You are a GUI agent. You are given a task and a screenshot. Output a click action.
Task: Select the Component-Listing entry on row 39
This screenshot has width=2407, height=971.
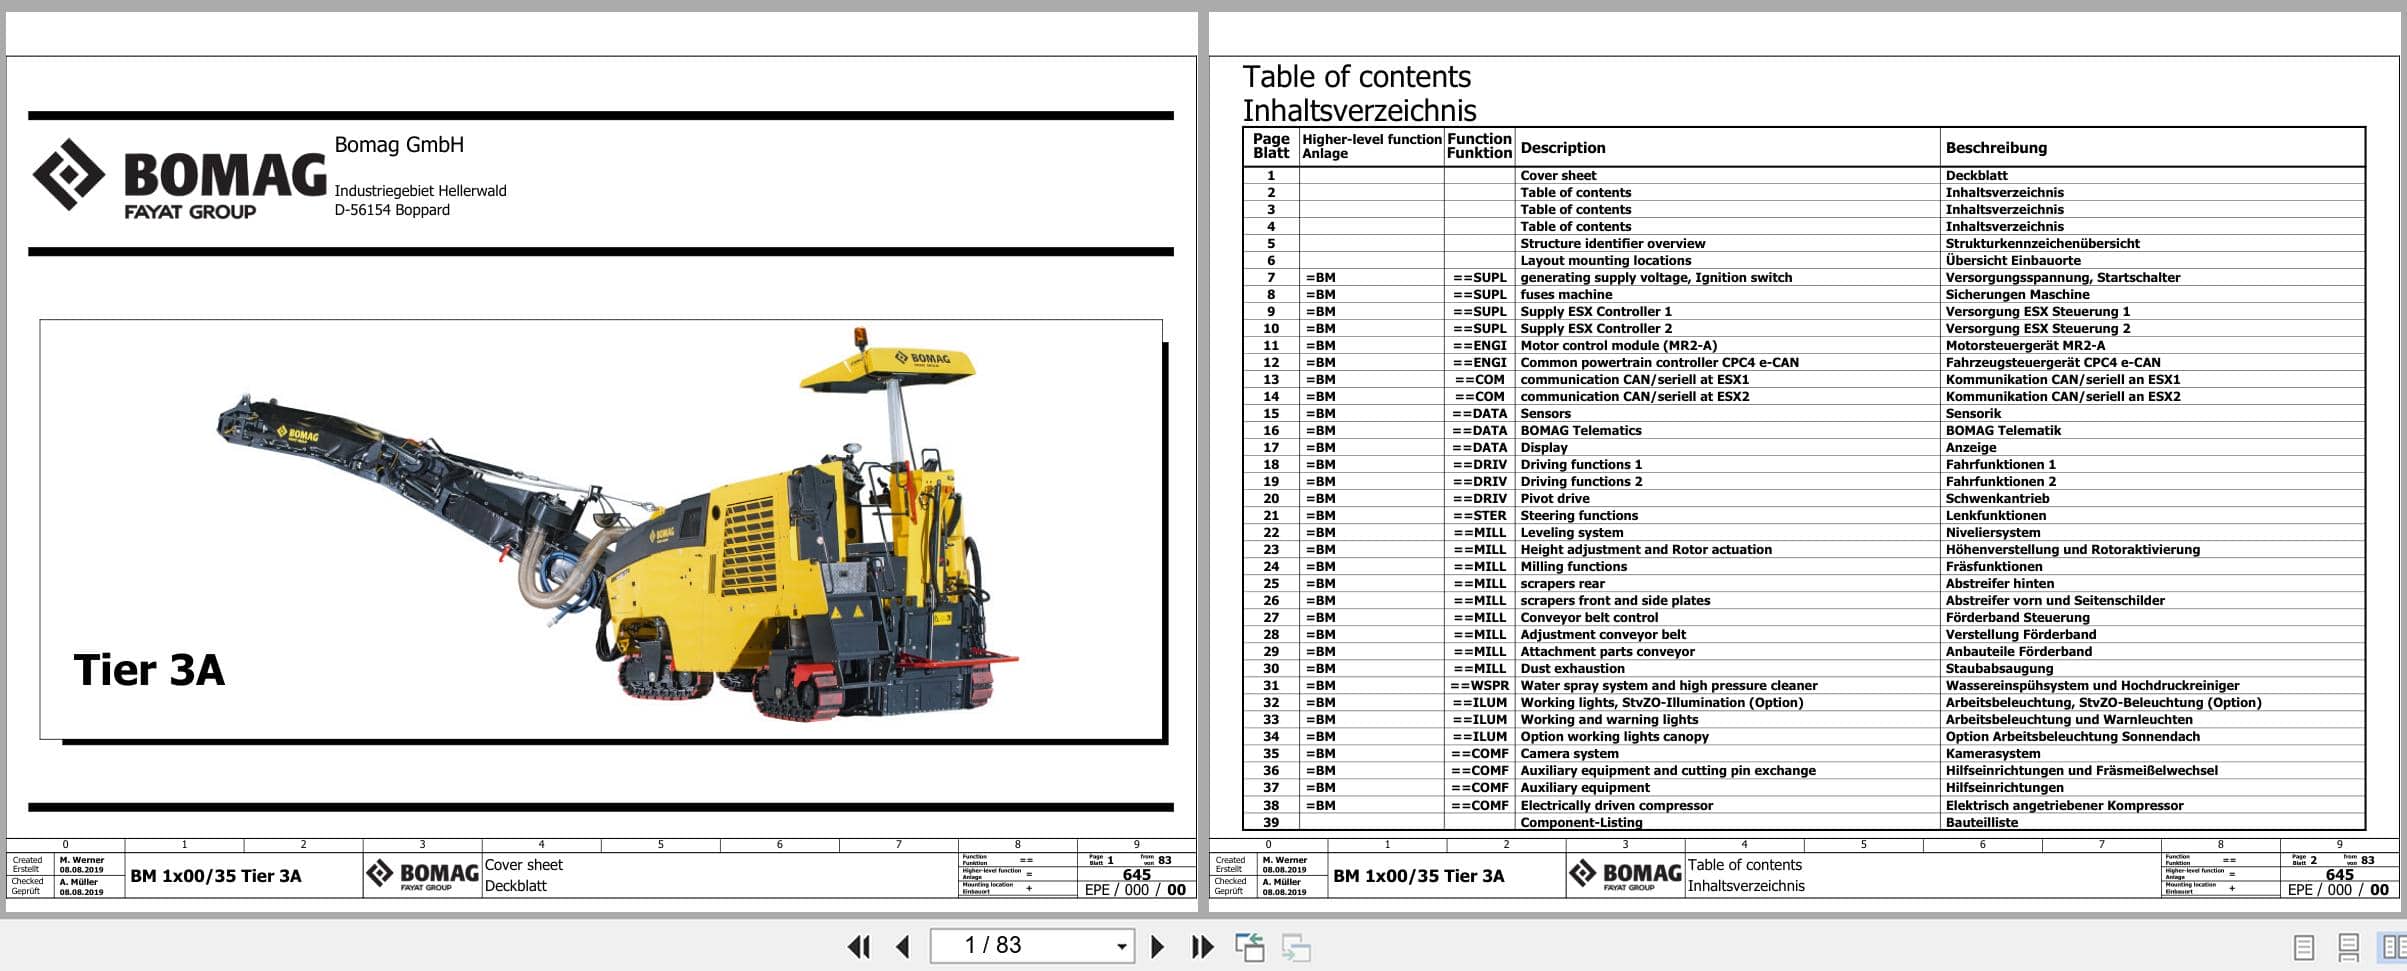coord(1582,821)
